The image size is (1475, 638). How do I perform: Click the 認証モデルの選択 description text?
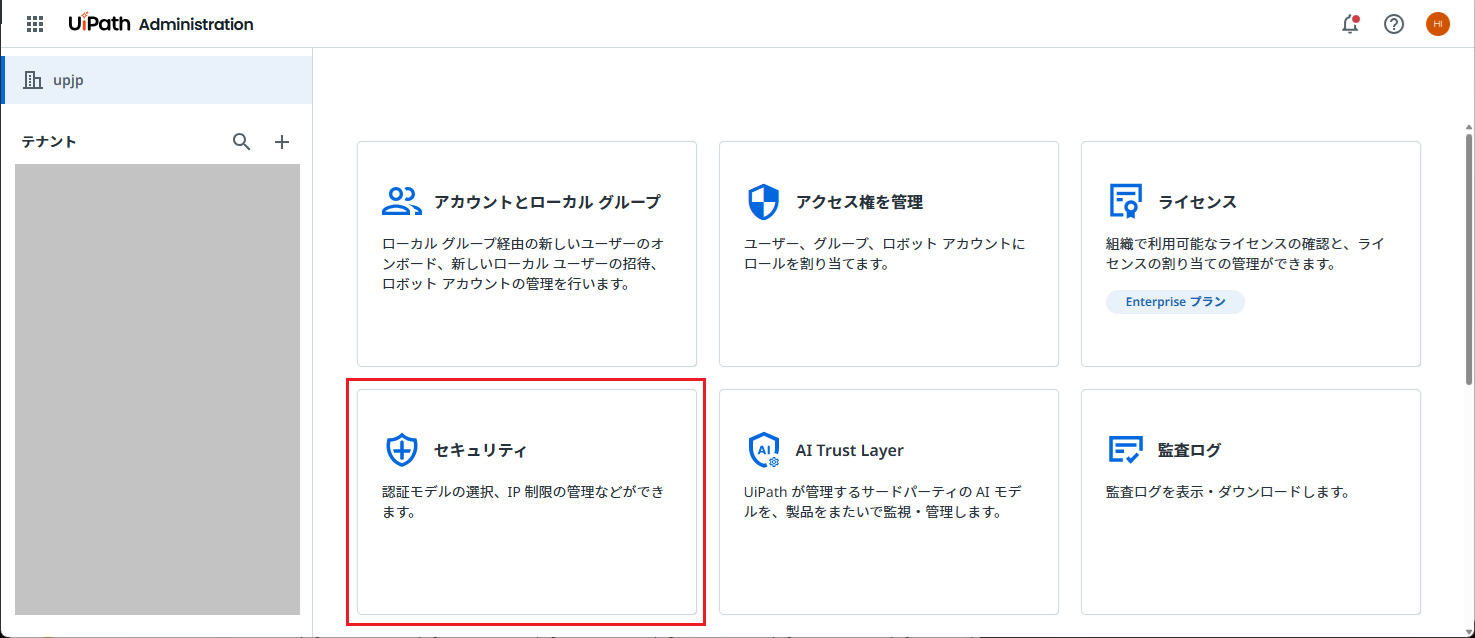tap(523, 502)
